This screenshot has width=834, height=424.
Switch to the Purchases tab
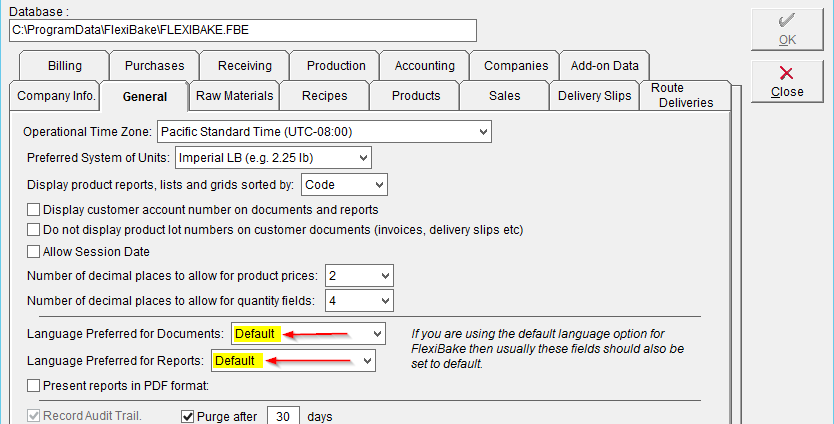[154, 66]
